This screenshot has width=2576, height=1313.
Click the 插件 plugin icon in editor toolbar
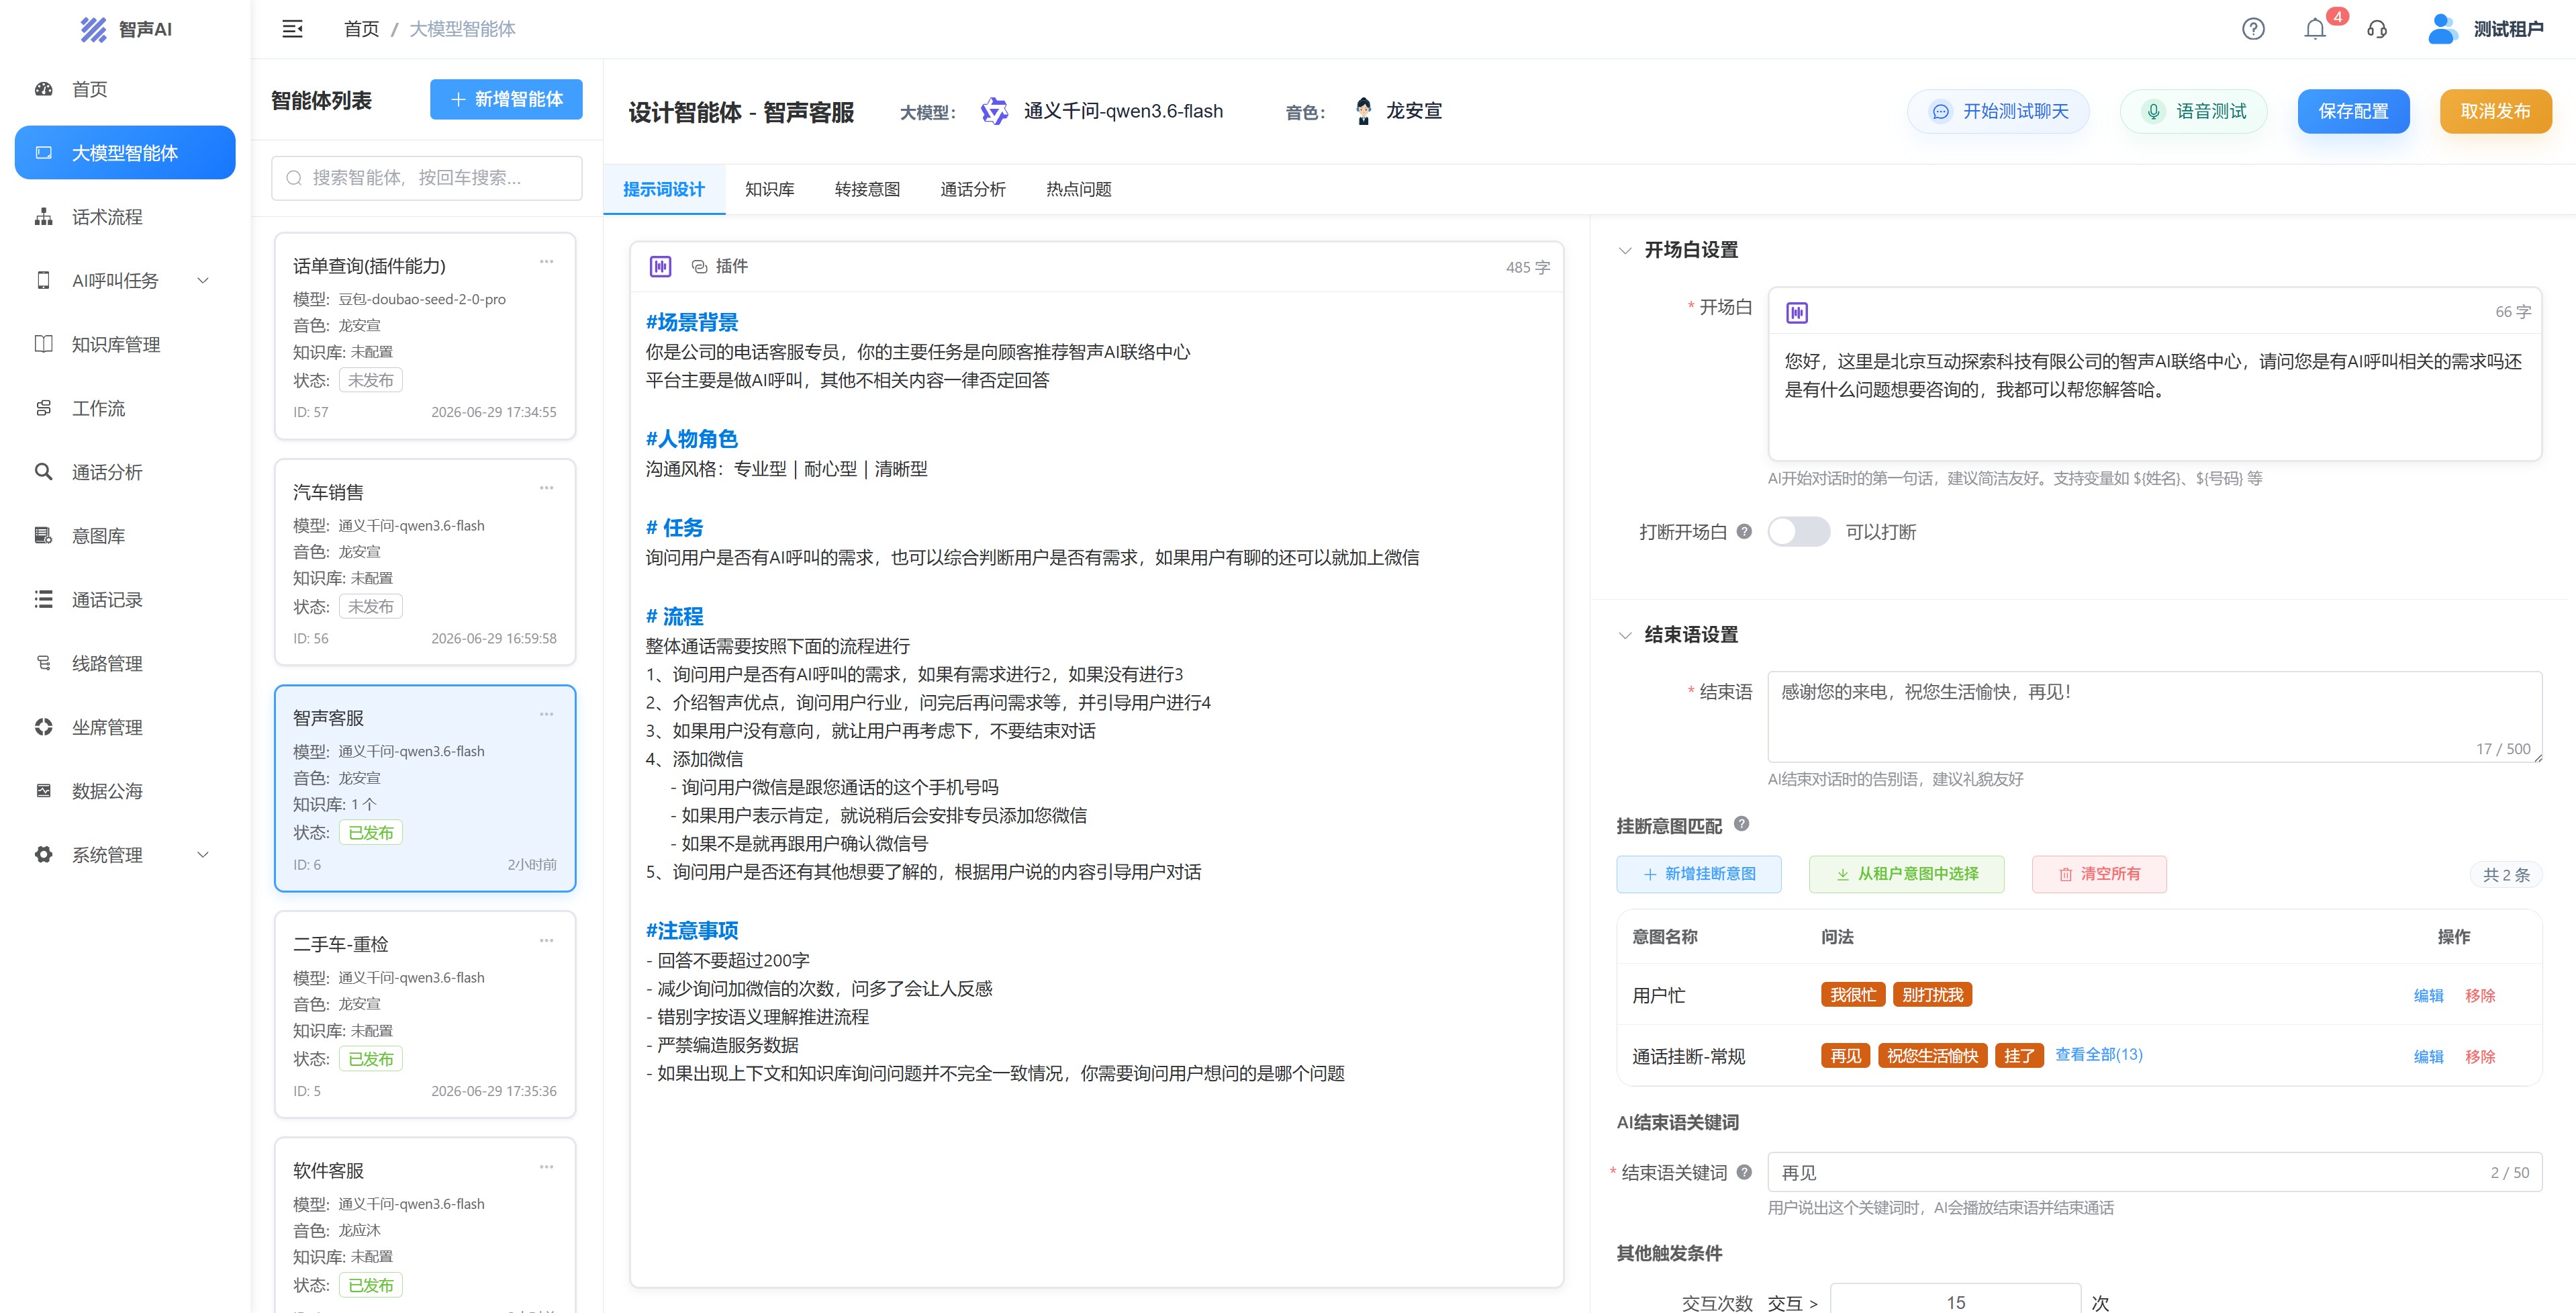[x=699, y=266]
